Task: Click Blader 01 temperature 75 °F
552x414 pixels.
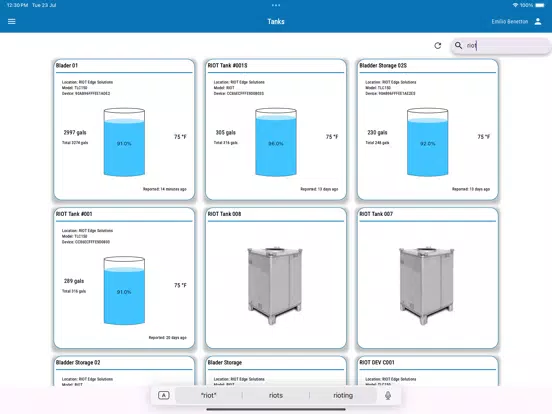Action: [x=180, y=137]
